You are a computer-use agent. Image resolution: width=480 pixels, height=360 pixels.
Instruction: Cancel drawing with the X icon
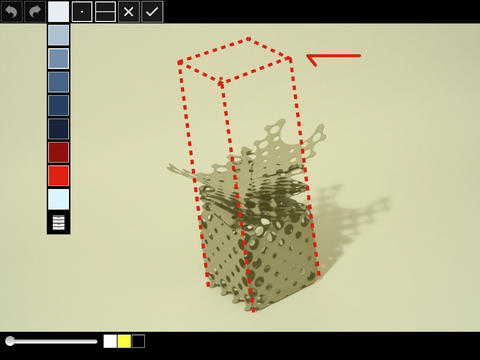tap(129, 12)
